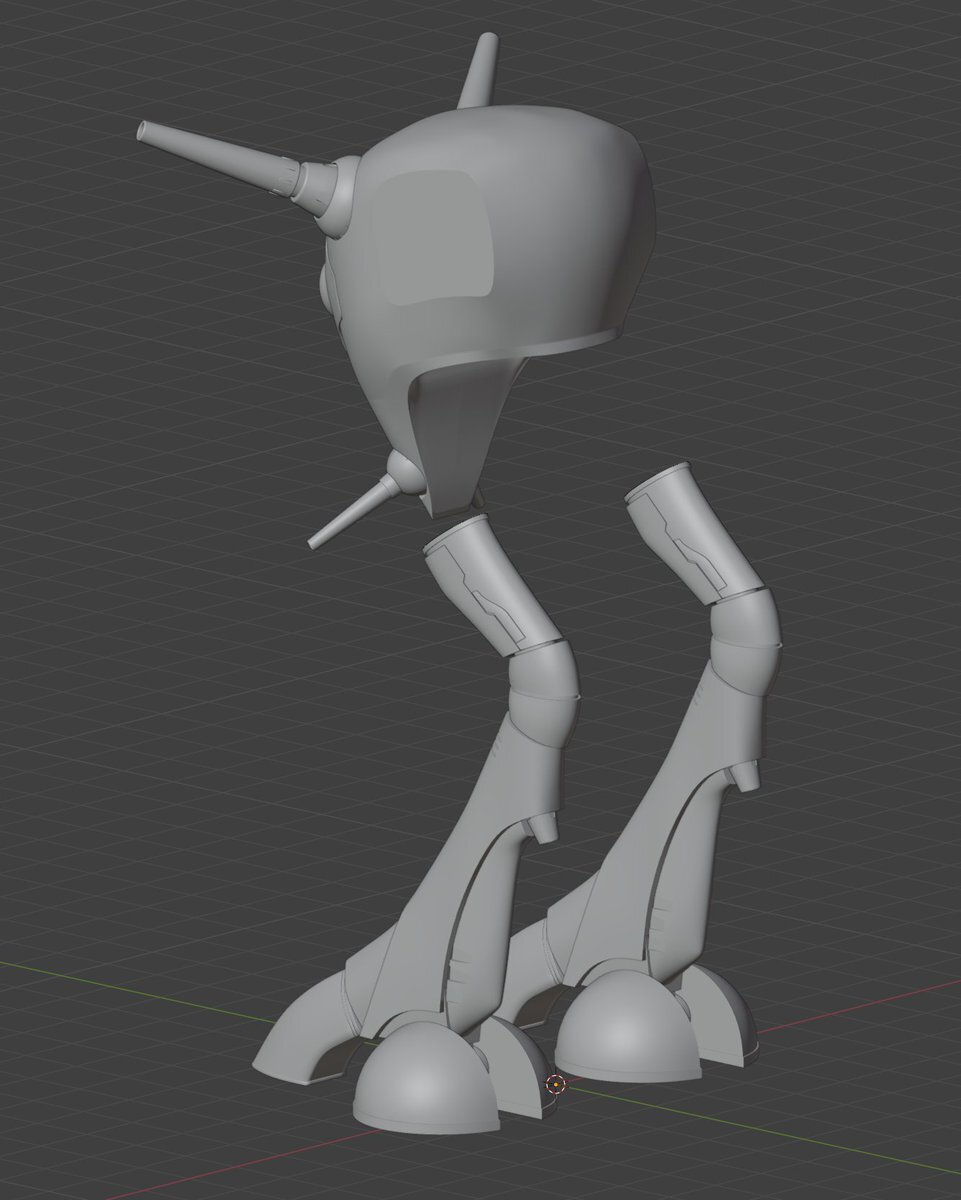Screen dimensions: 961x1200
Task: Select the short spike on top of head
Action: pyautogui.click(x=477, y=70)
